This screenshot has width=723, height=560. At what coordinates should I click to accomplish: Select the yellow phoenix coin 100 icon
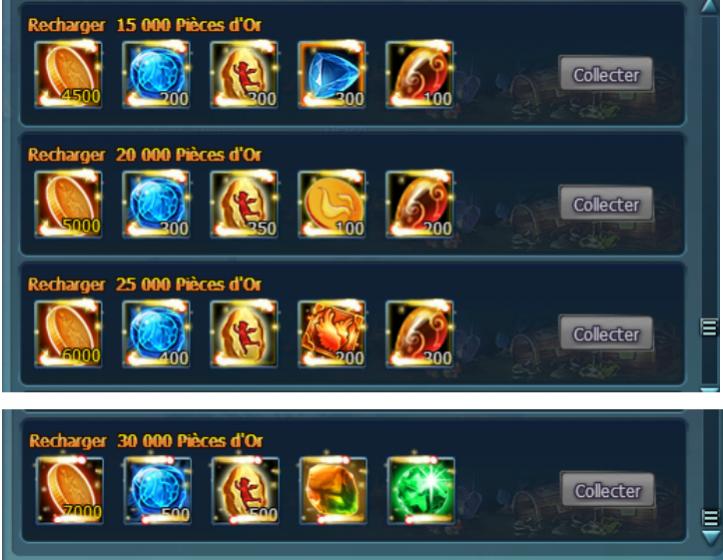pyautogui.click(x=332, y=204)
